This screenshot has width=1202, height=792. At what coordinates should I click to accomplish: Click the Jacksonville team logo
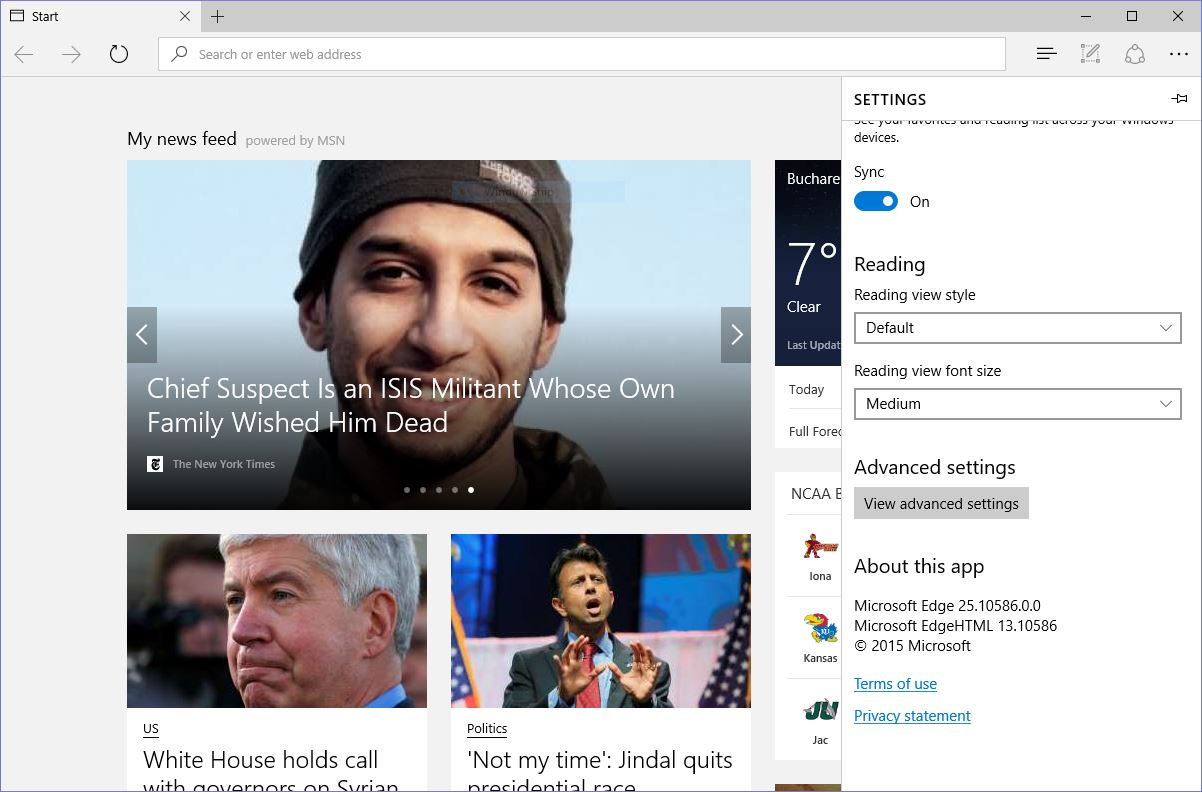[x=820, y=711]
